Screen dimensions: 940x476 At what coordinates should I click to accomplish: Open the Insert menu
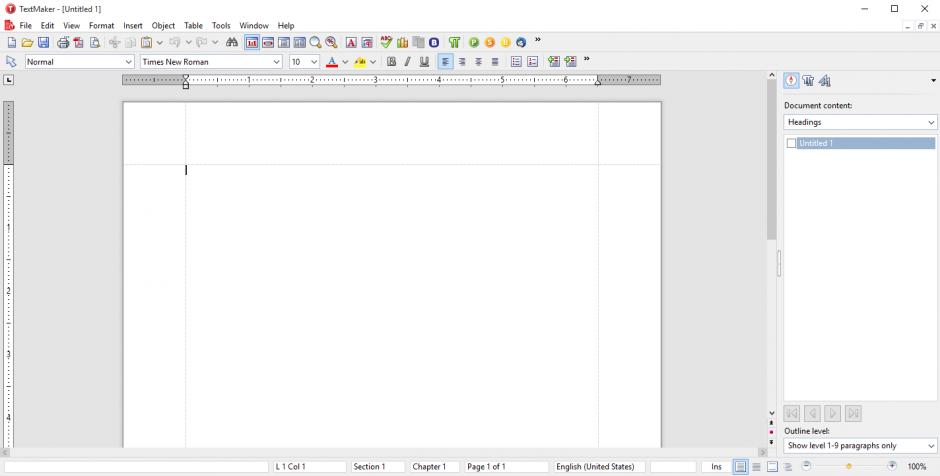point(133,26)
